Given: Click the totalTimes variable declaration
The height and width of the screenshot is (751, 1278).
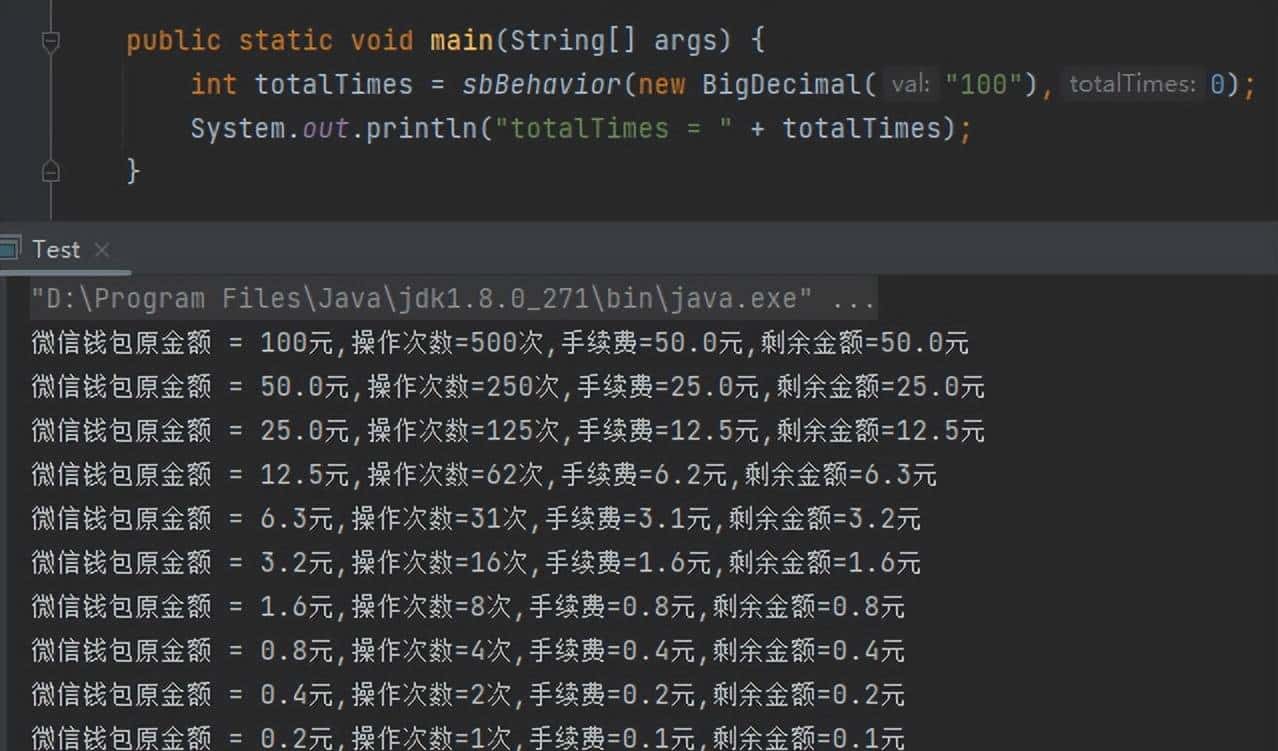Looking at the screenshot, I should (x=333, y=84).
